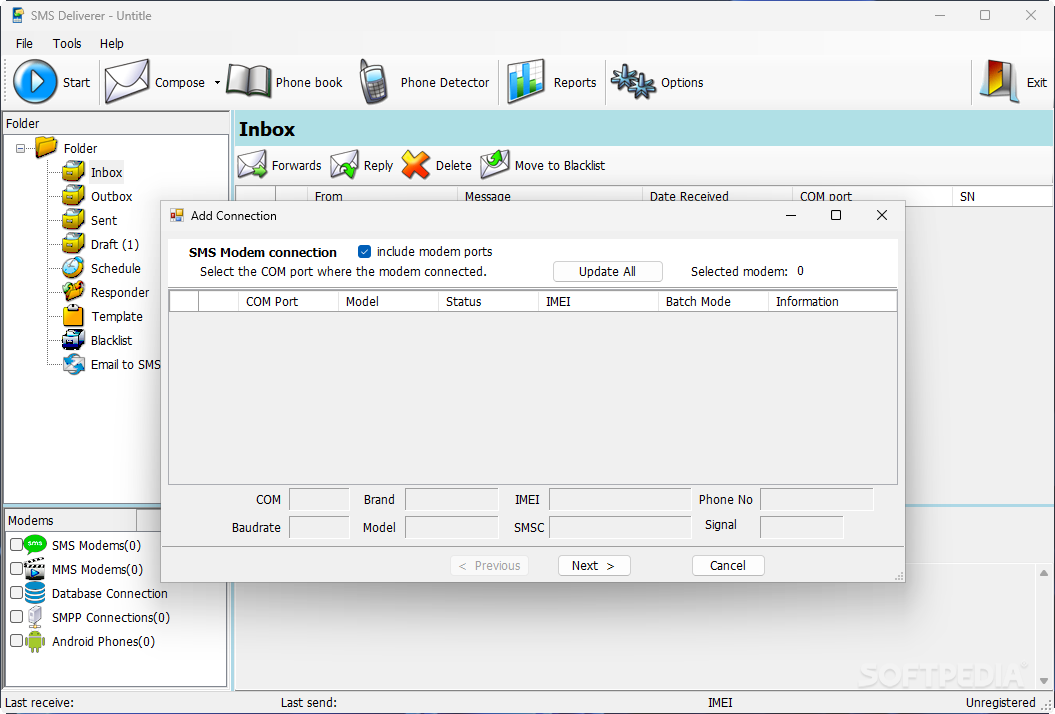Click the SMS Deliverer title bar icon
Viewport: 1055px width, 714px height.
click(x=18, y=15)
